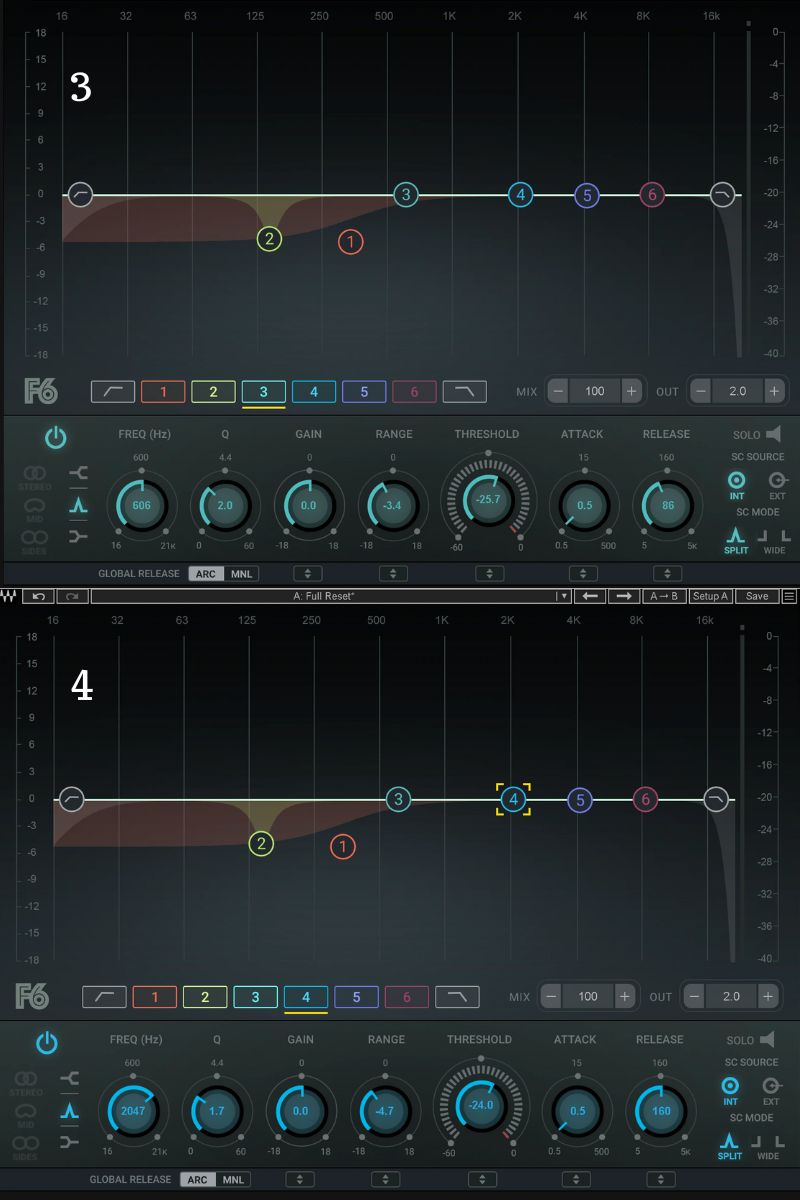Click the redo arrow in the preset toolbar
The height and width of the screenshot is (1200, 800).
(72, 596)
